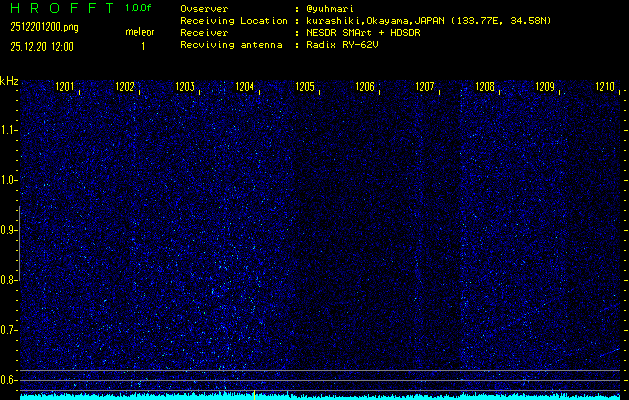Click the kHz axis unit label
This screenshot has width=629, height=400.
(9, 81)
